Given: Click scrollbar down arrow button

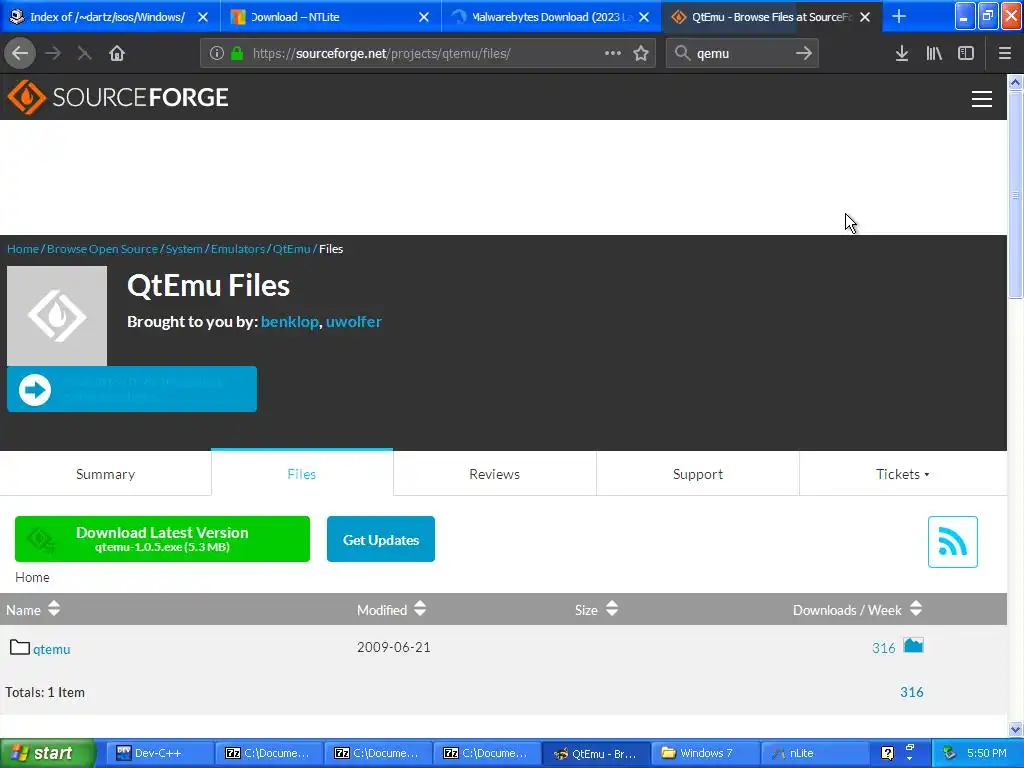Looking at the screenshot, I should click(1015, 729).
